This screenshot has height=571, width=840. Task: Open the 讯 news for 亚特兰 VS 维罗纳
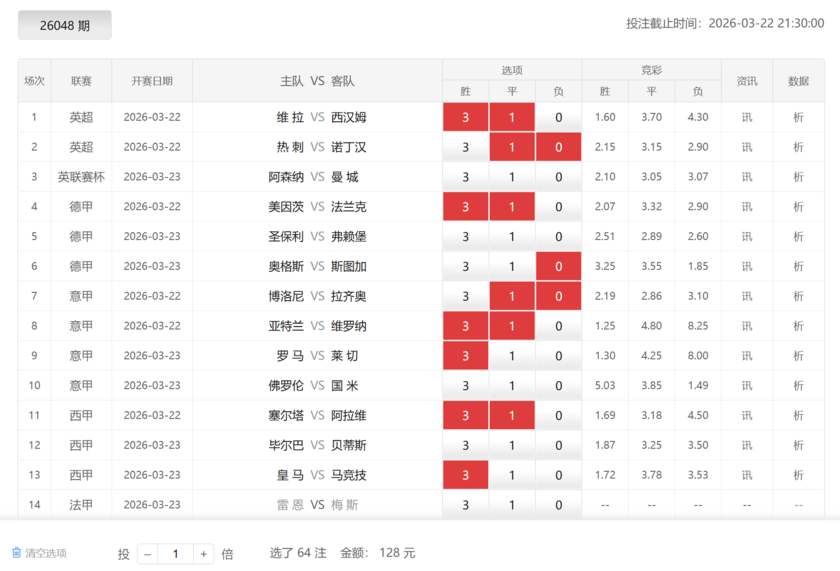point(747,326)
